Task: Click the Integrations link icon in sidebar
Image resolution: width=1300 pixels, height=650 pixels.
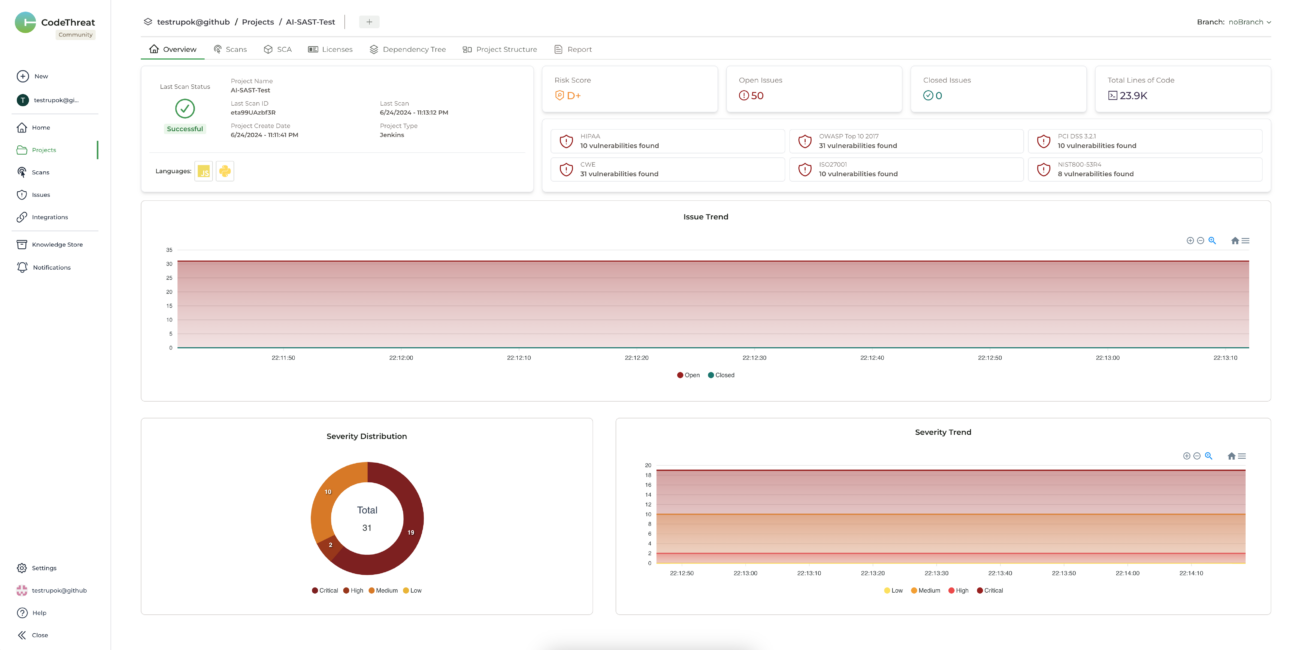Action: (22, 217)
